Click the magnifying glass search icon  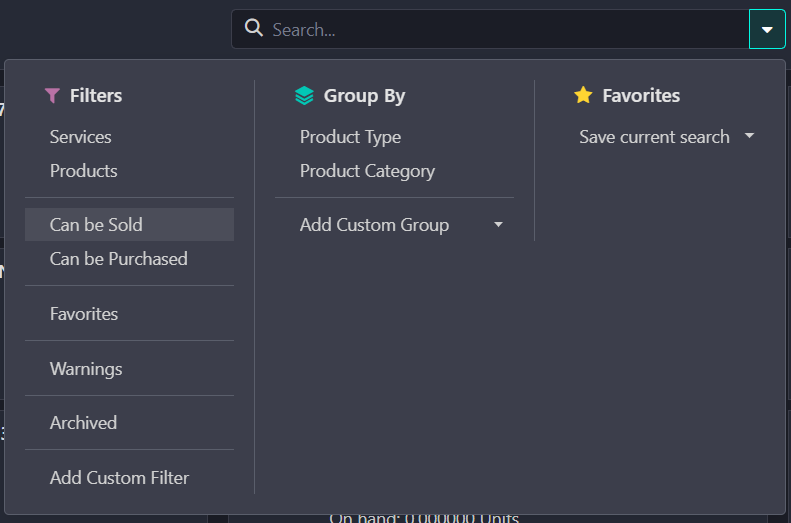click(254, 29)
